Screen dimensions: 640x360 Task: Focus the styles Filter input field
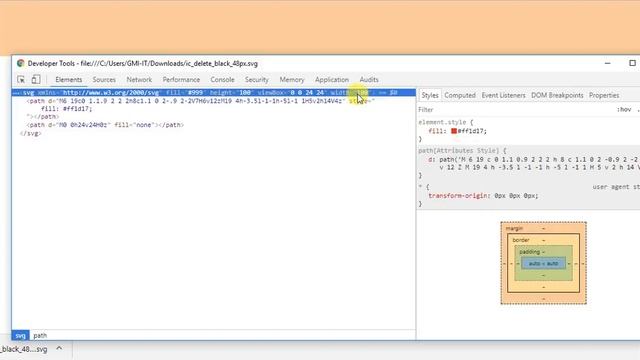pyautogui.click(x=514, y=109)
